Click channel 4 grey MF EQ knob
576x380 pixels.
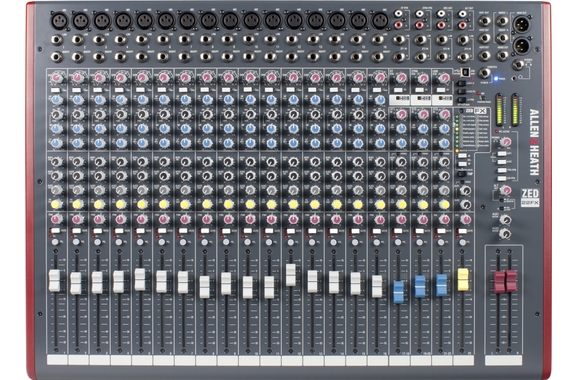121,114
